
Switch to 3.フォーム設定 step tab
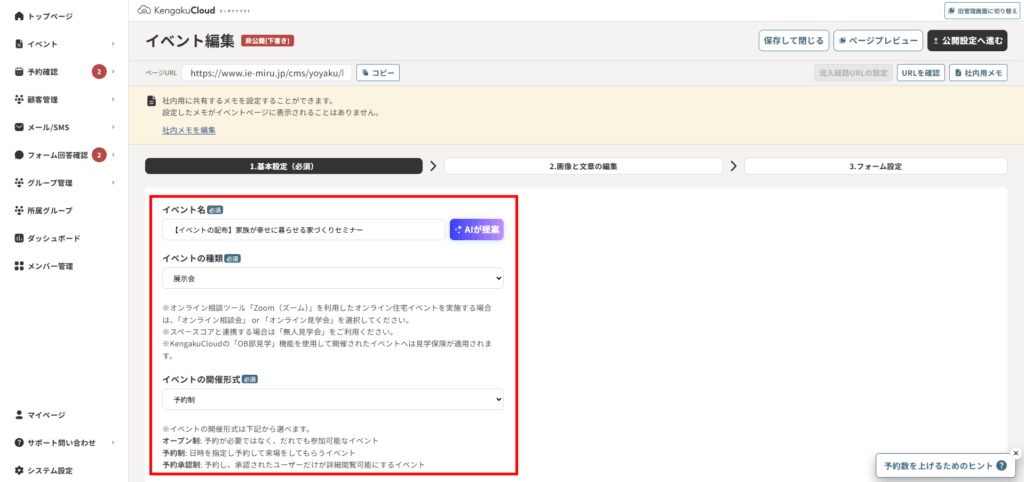point(875,166)
